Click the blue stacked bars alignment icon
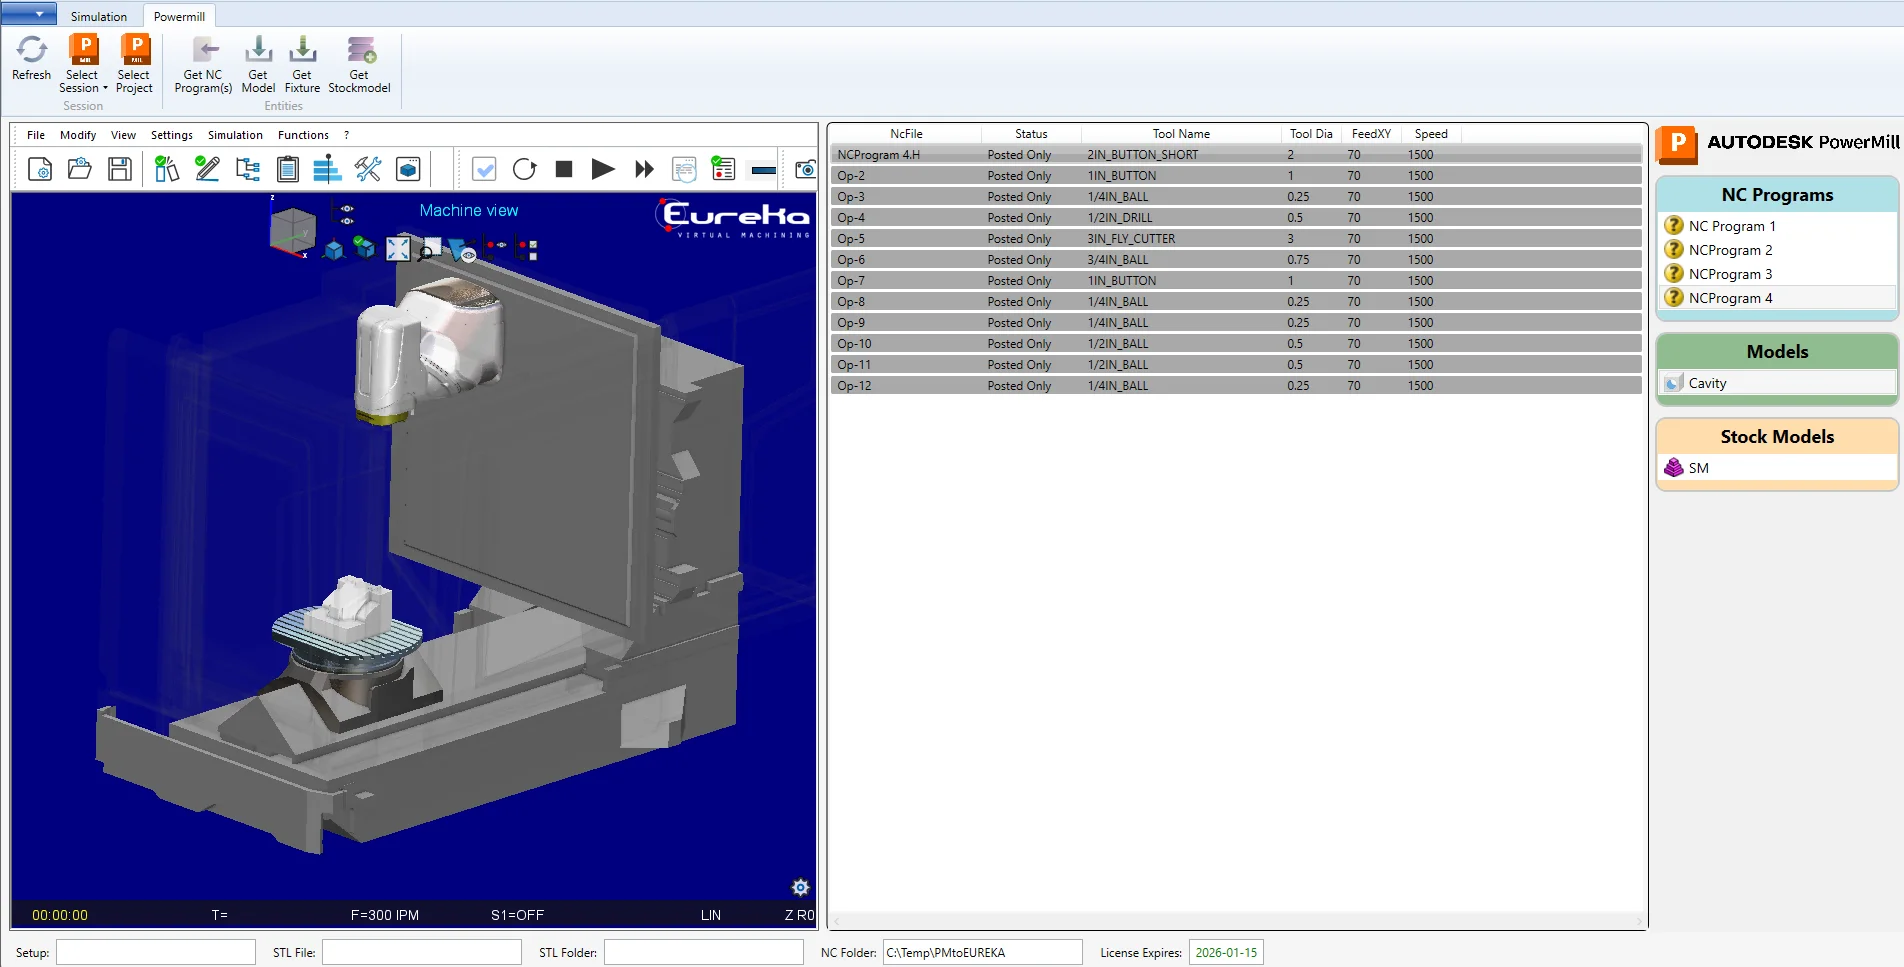Screen dimensions: 1904x967 [327, 169]
